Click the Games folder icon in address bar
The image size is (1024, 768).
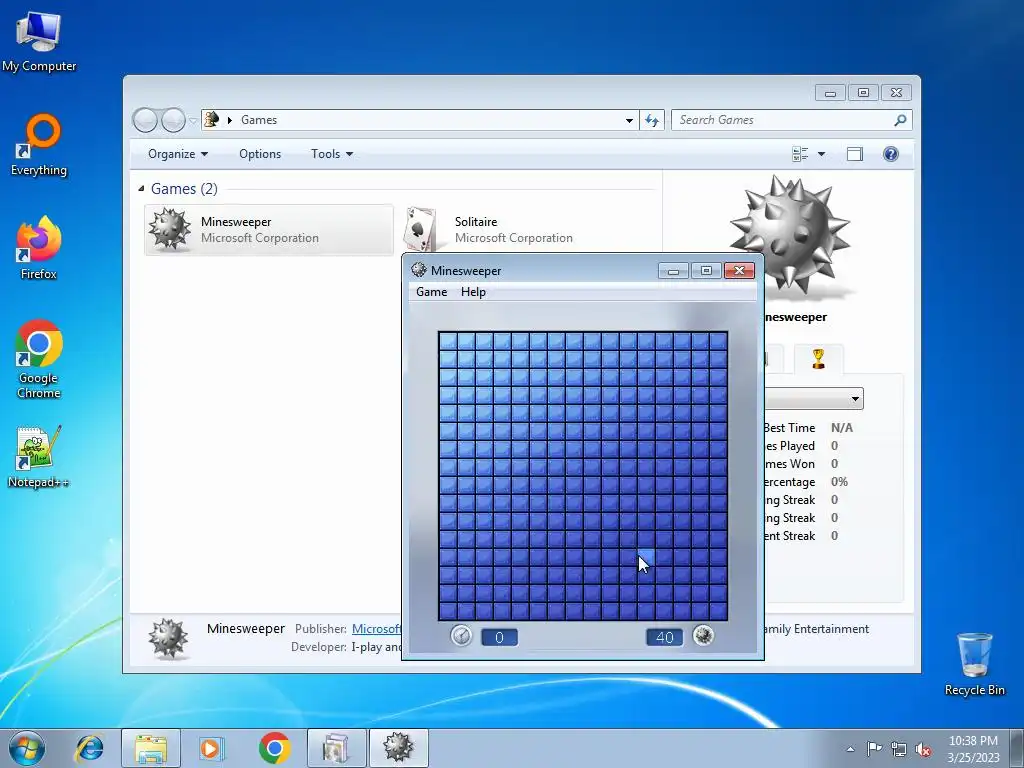(212, 120)
